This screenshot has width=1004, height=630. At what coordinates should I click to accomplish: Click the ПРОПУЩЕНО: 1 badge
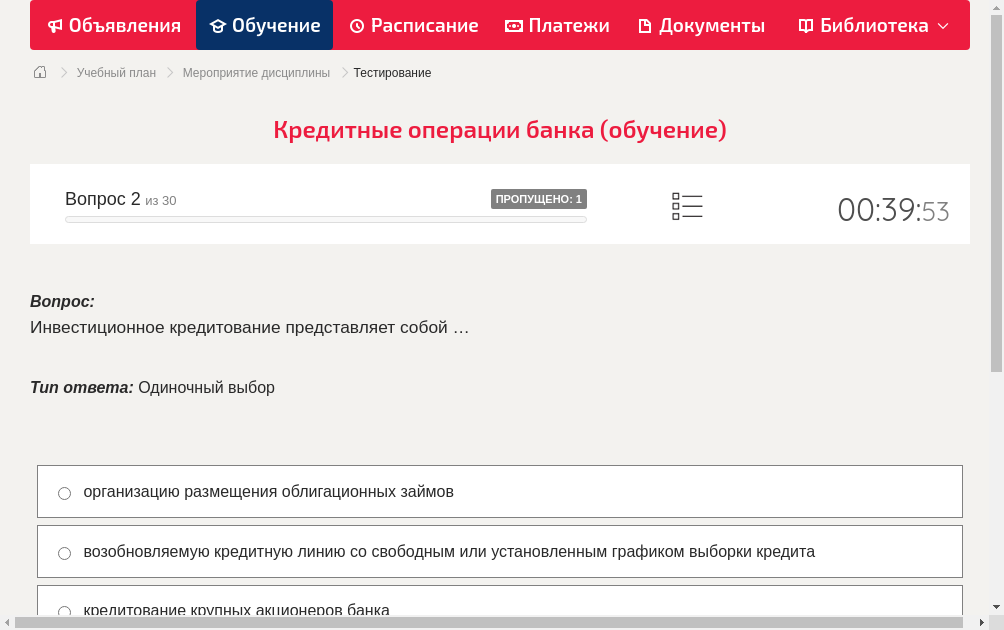[538, 198]
